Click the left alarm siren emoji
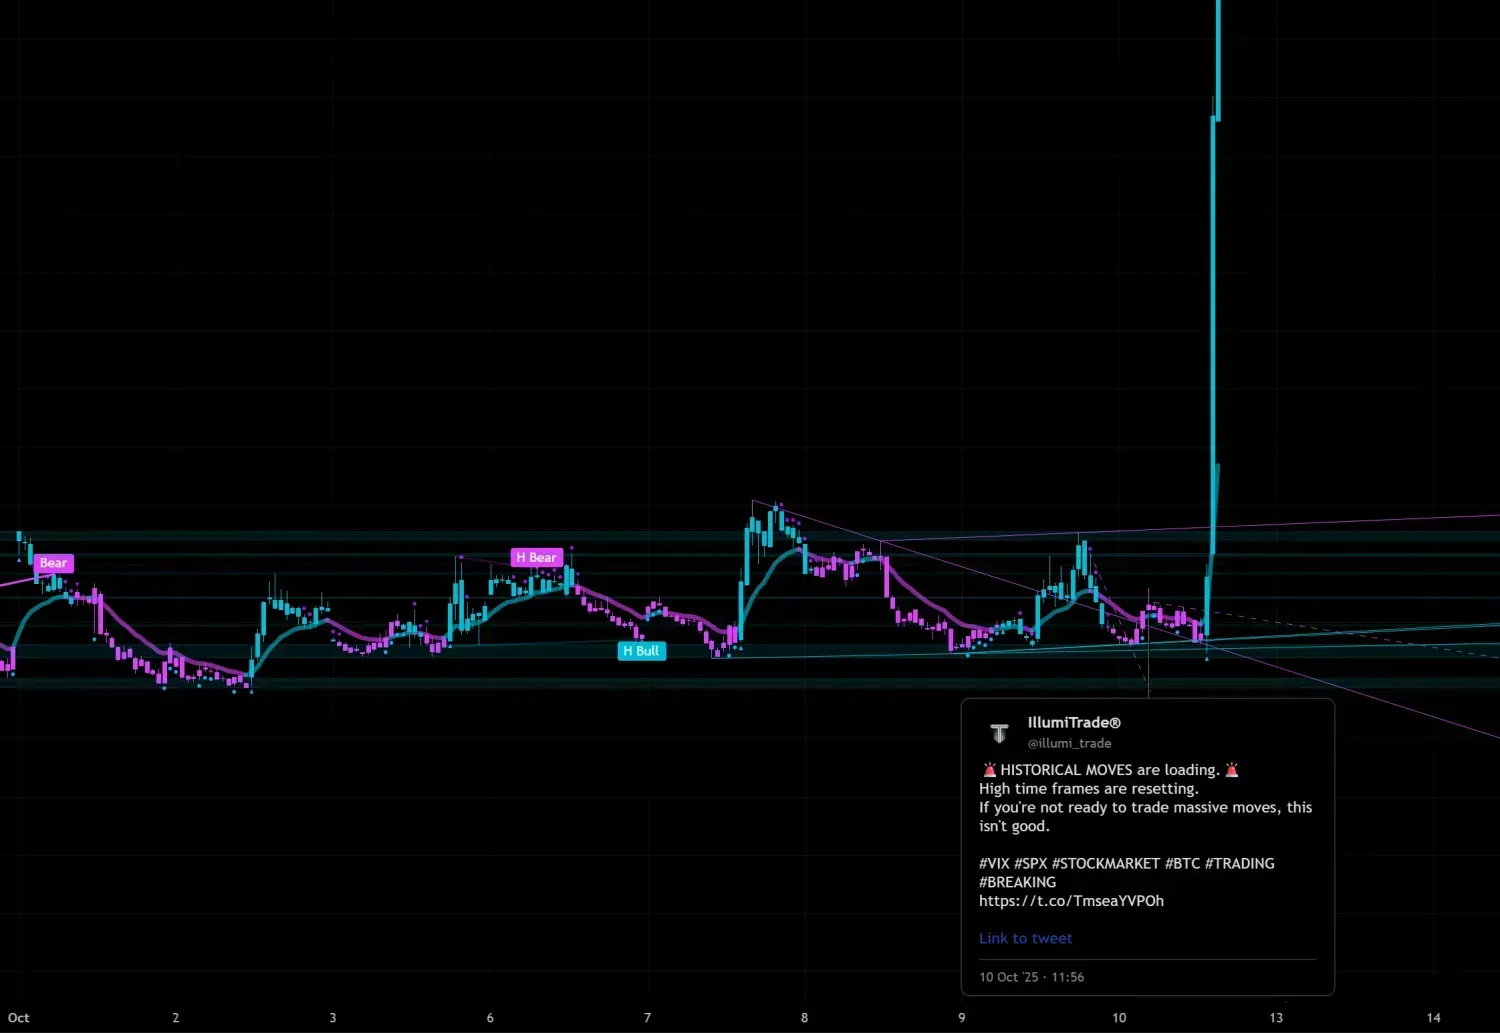 click(x=988, y=769)
